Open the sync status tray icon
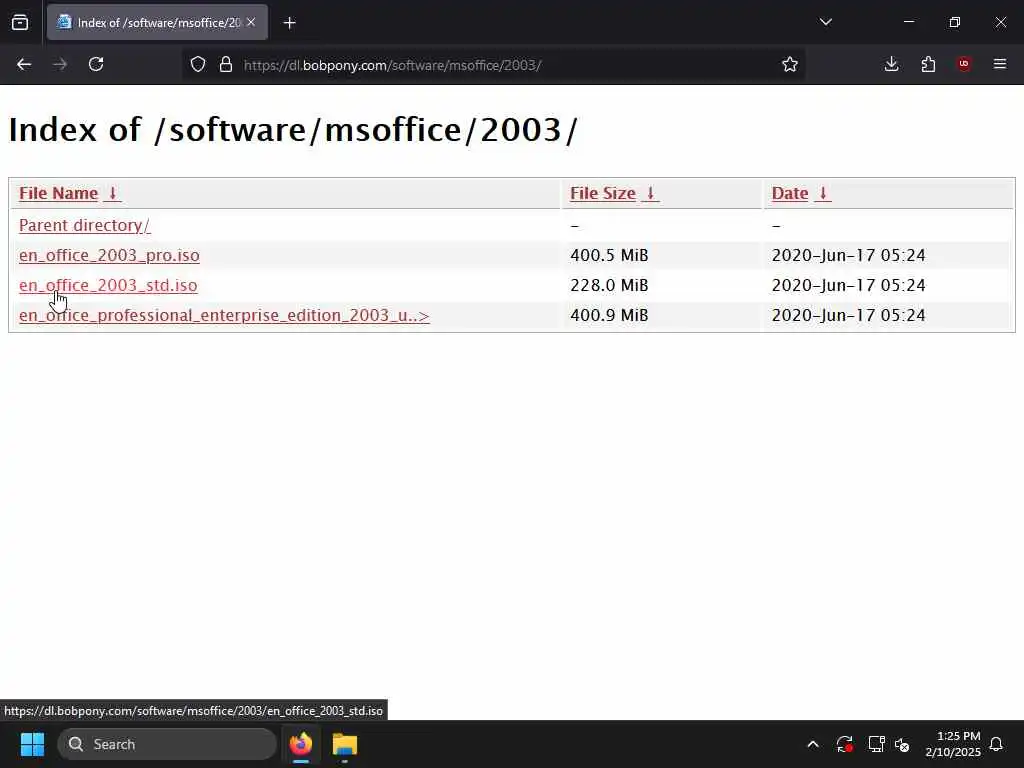 click(844, 744)
